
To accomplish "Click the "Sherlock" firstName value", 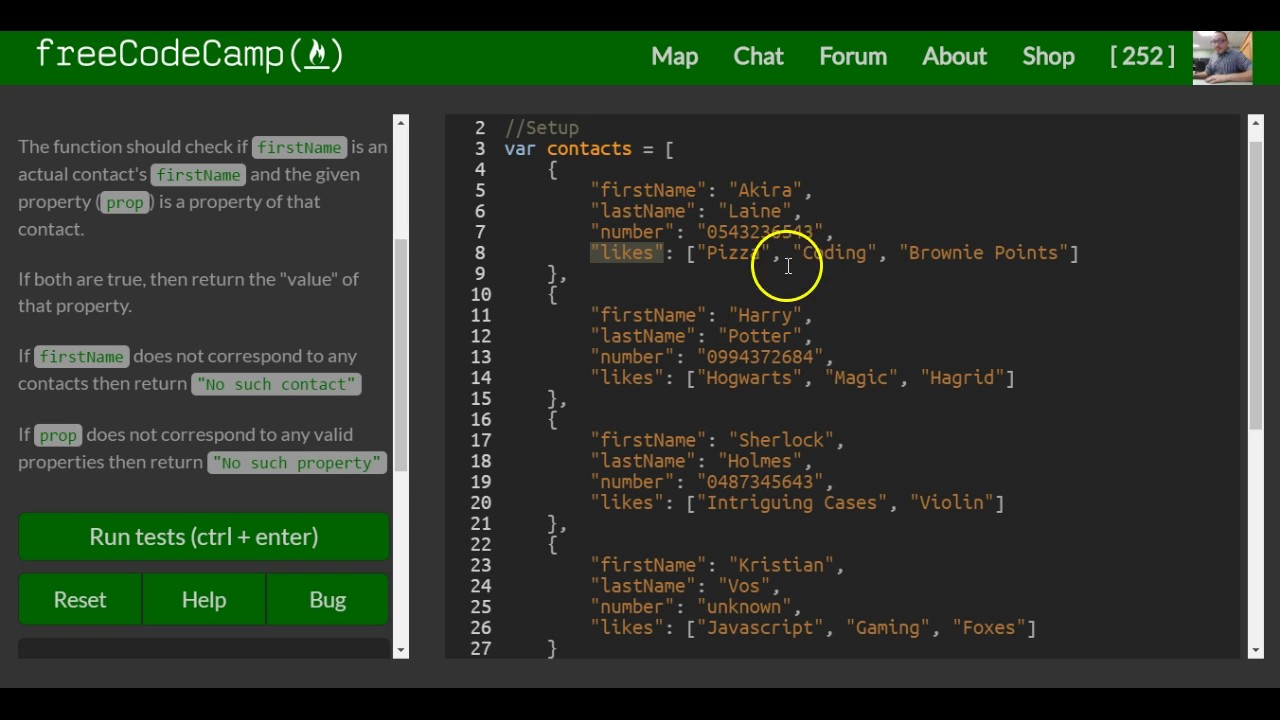I will pyautogui.click(x=781, y=440).
